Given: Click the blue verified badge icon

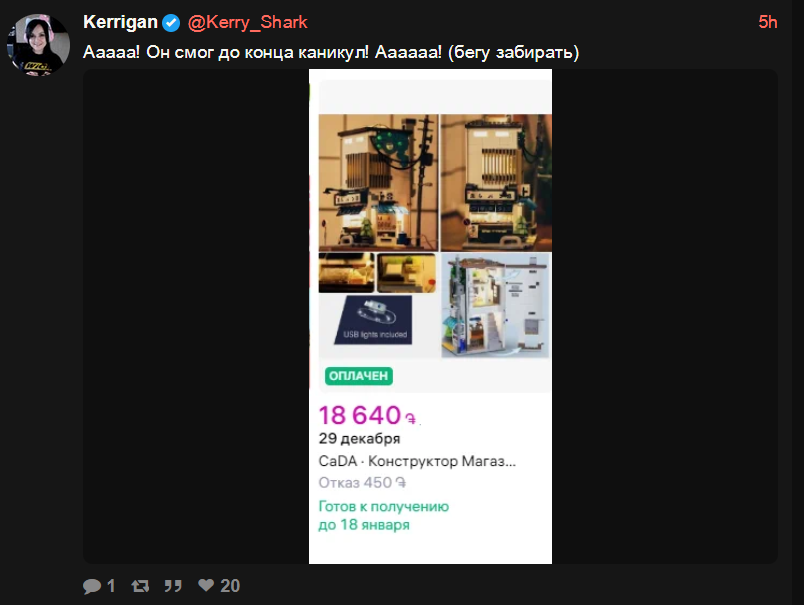Looking at the screenshot, I should [x=171, y=23].
